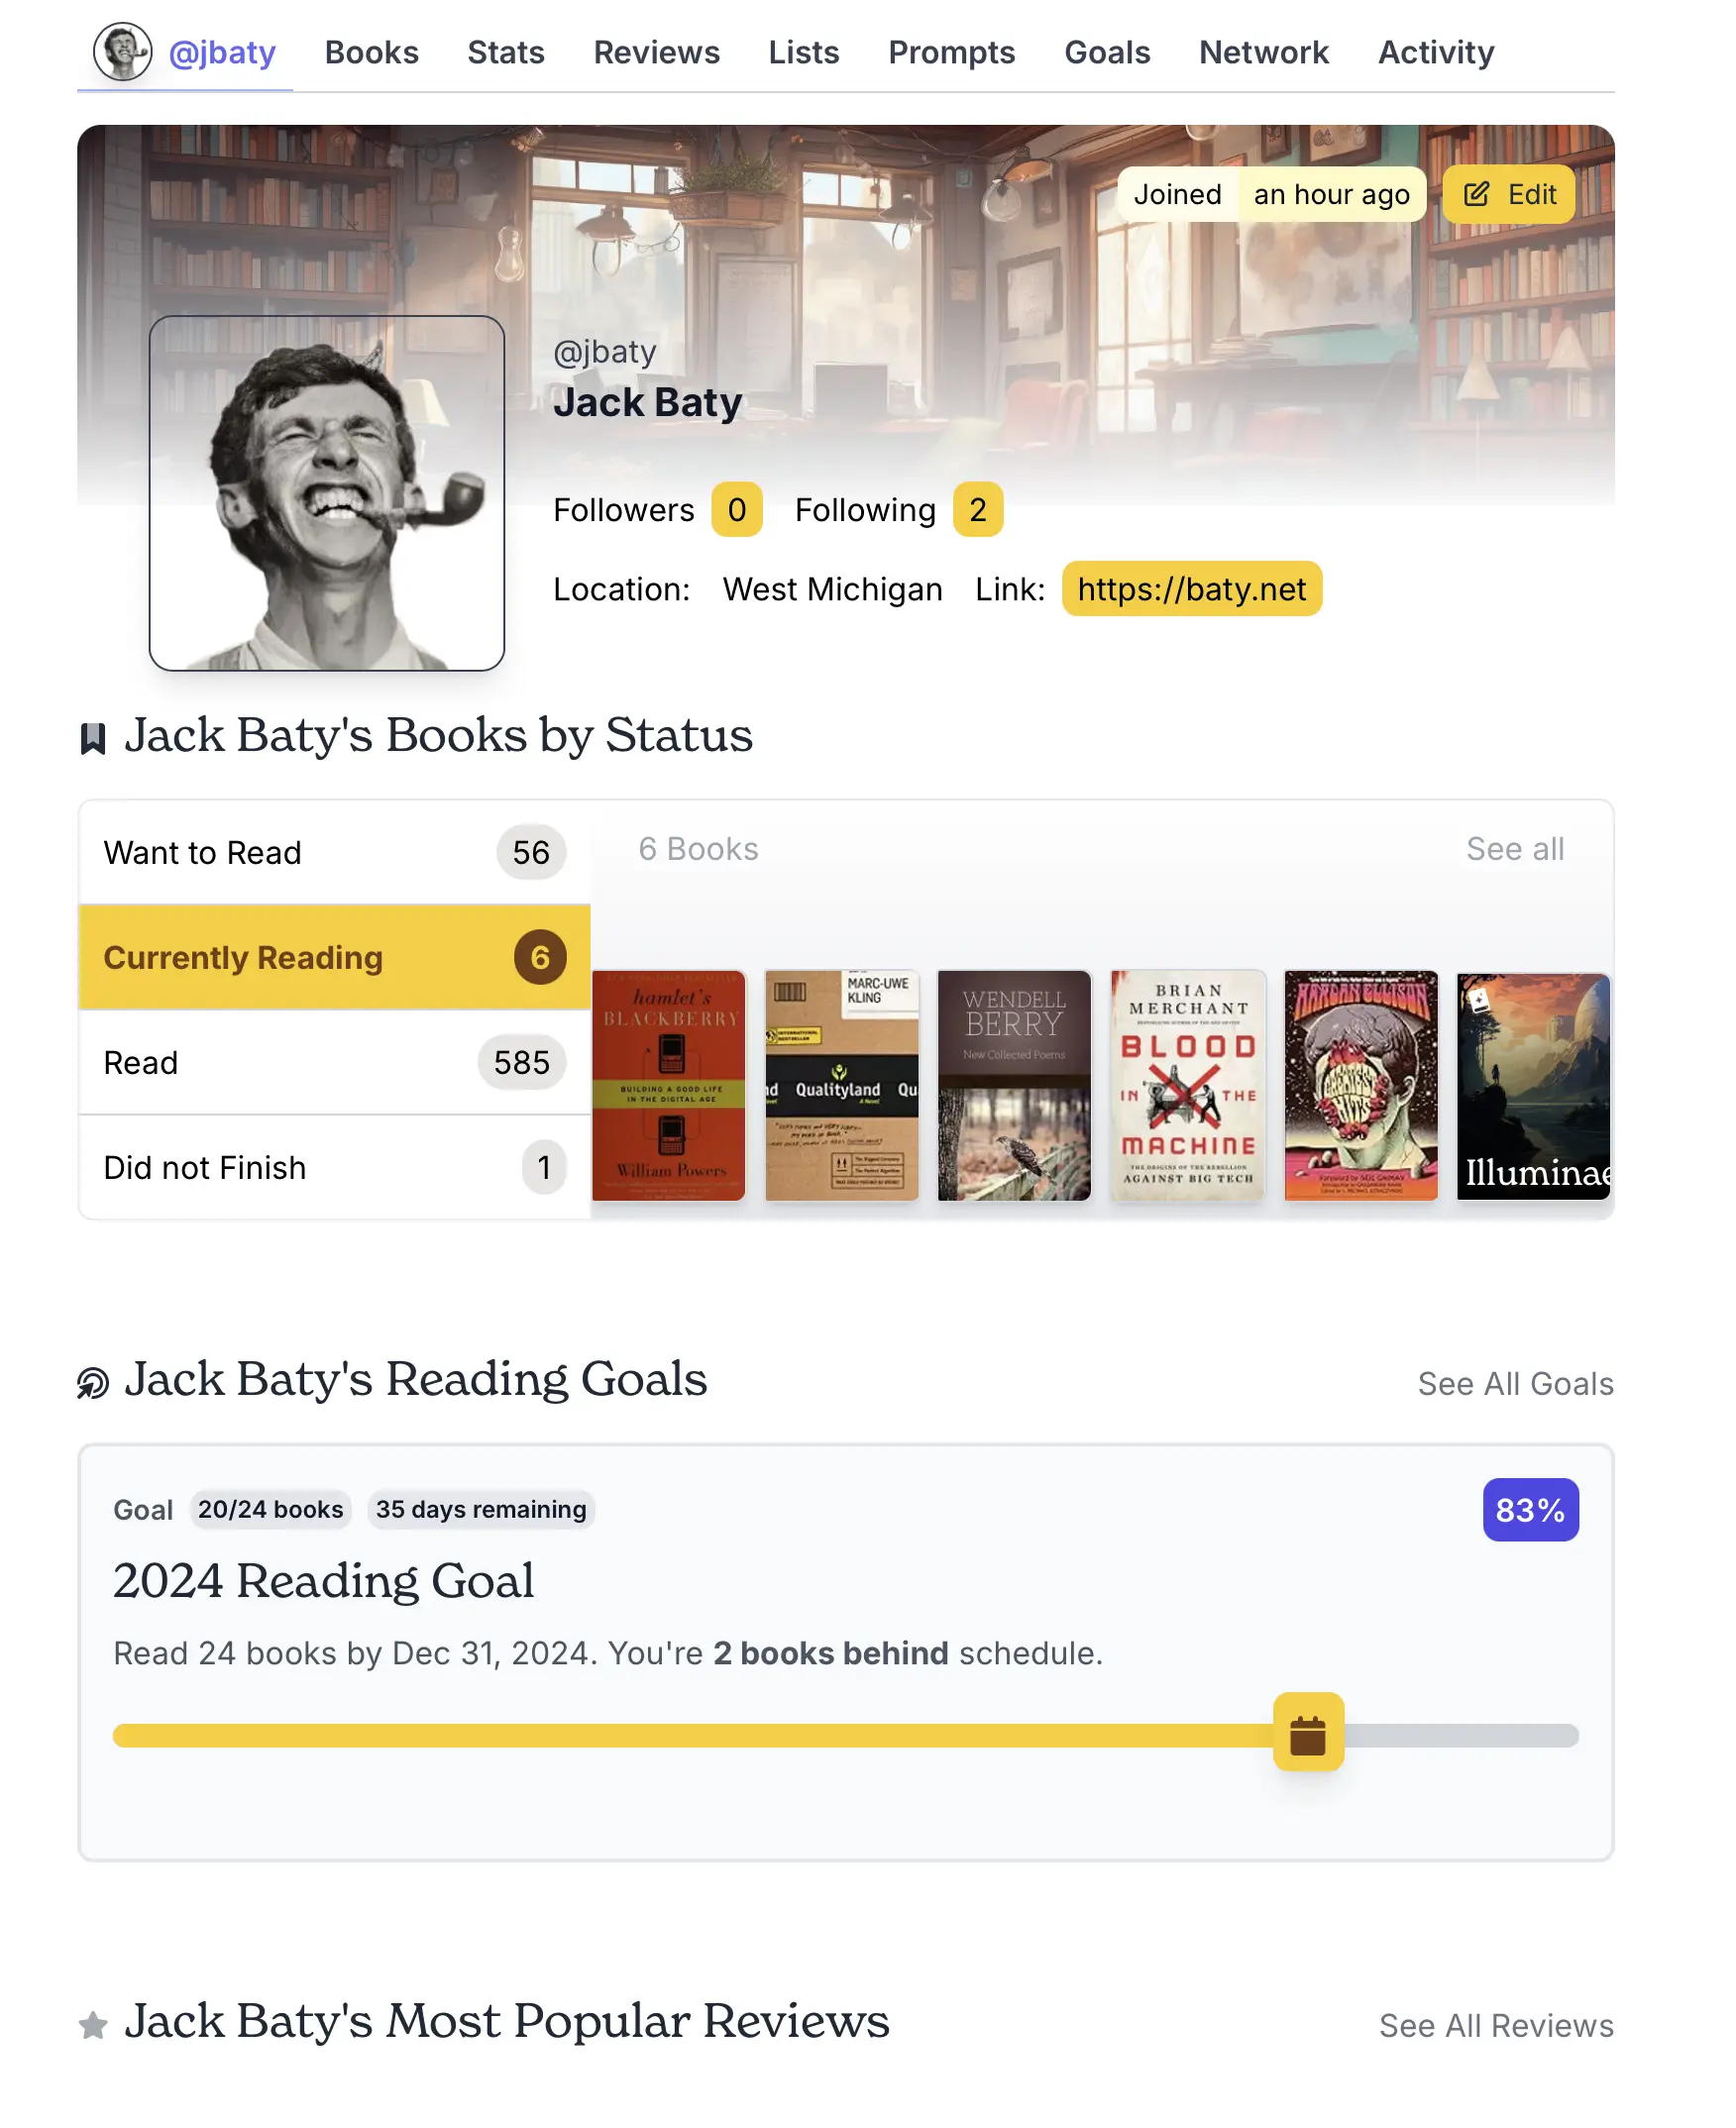The image size is (1736, 2128).
Task: Select the Did not Finish status
Action: tap(334, 1167)
